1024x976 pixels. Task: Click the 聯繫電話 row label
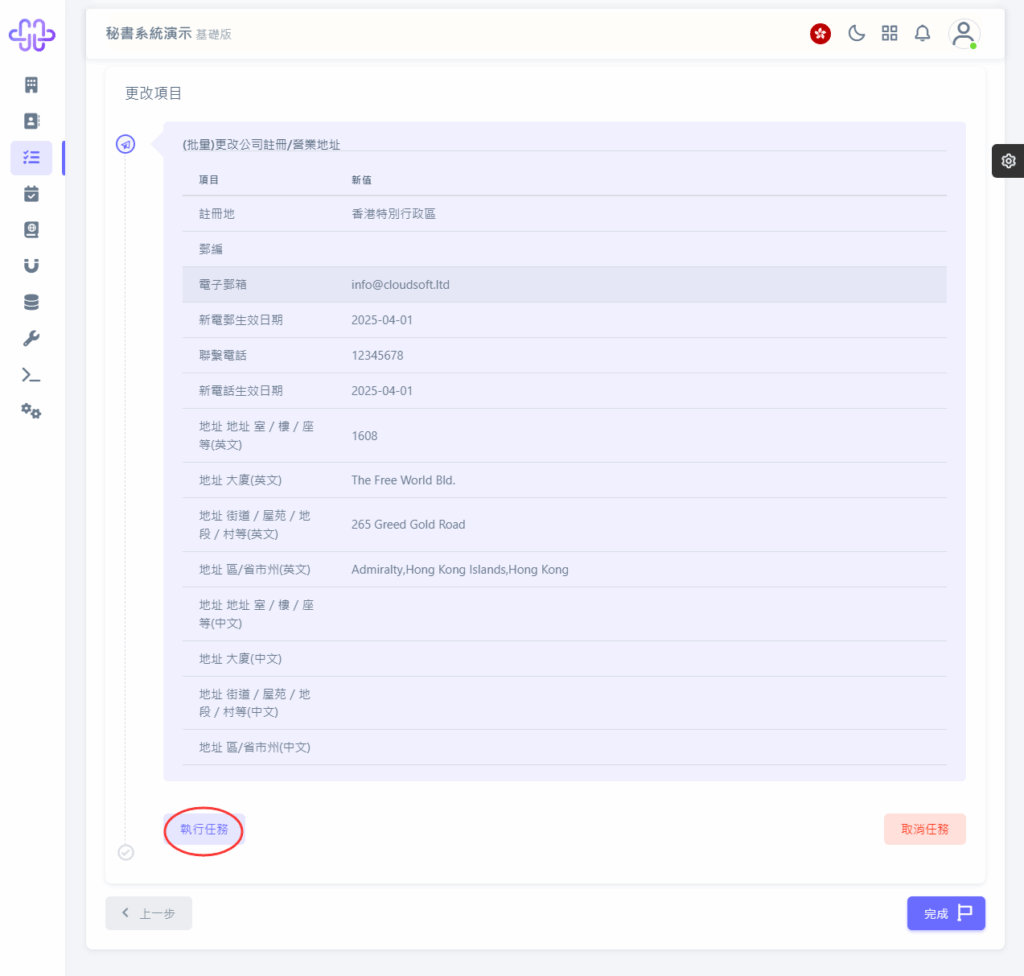(223, 355)
